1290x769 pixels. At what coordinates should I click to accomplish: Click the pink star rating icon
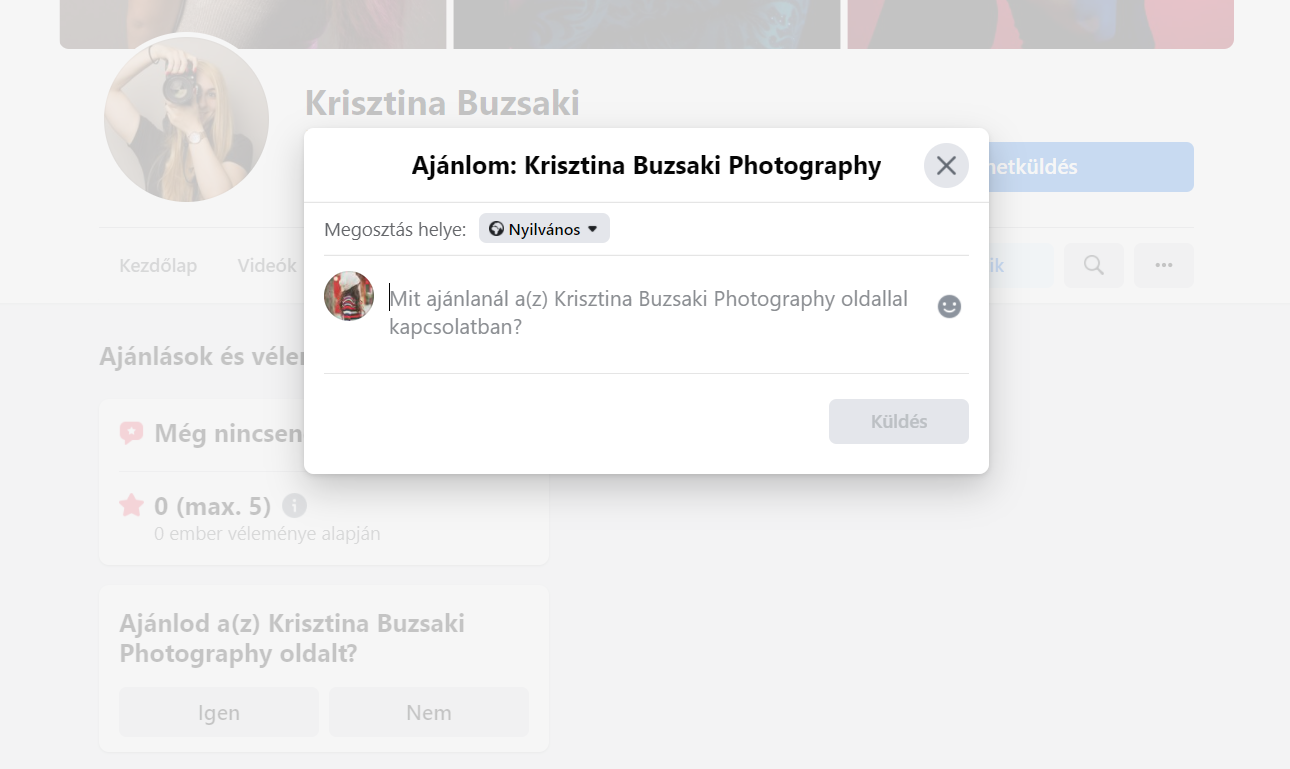pyautogui.click(x=132, y=505)
